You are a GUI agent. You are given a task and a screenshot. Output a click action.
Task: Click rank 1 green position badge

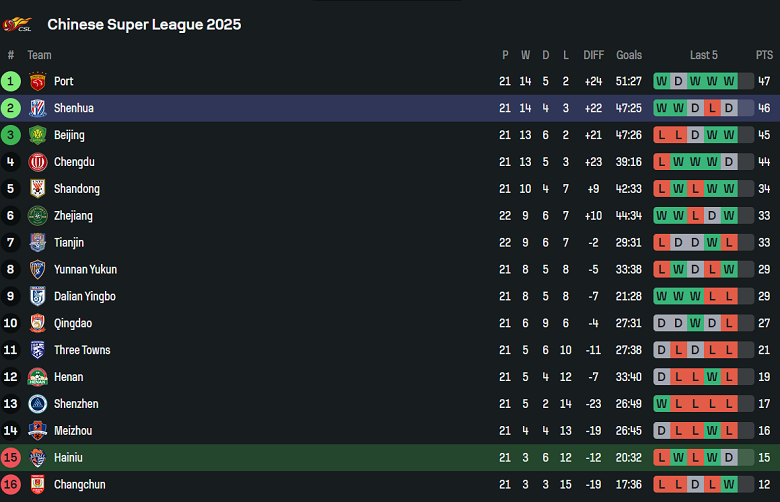pos(11,81)
